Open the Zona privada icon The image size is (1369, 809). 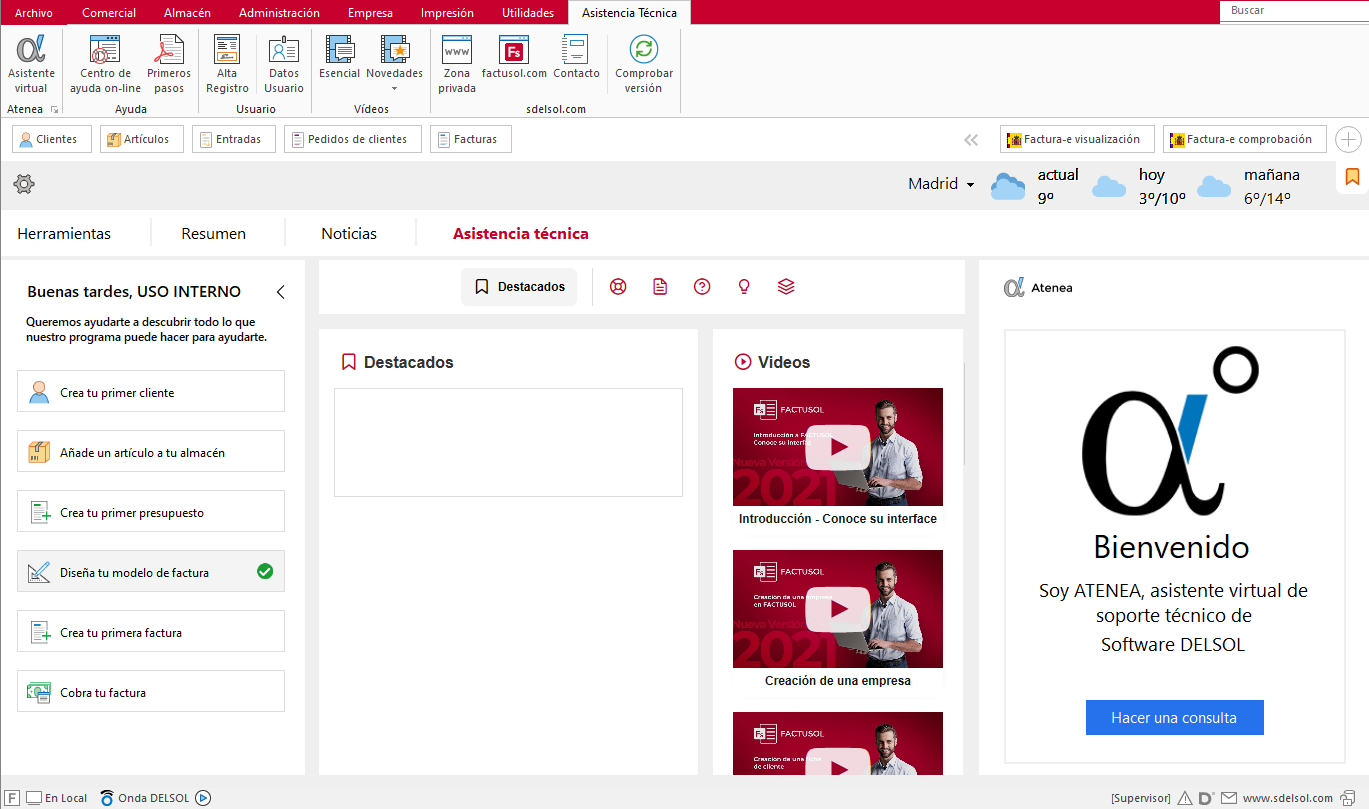tap(457, 64)
